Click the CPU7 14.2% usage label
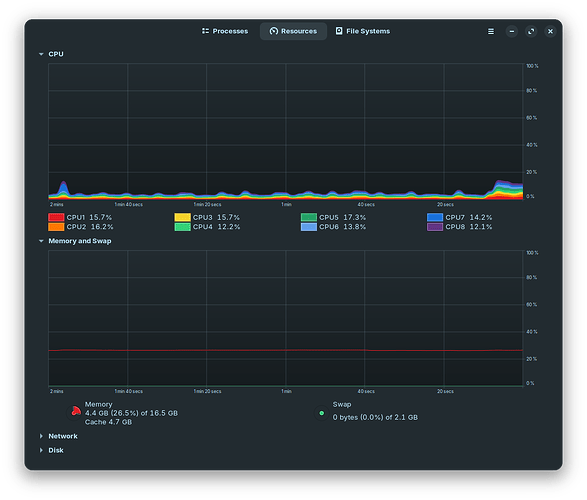Image resolution: width=587 pixels, height=500 pixels. pyautogui.click(x=469, y=217)
